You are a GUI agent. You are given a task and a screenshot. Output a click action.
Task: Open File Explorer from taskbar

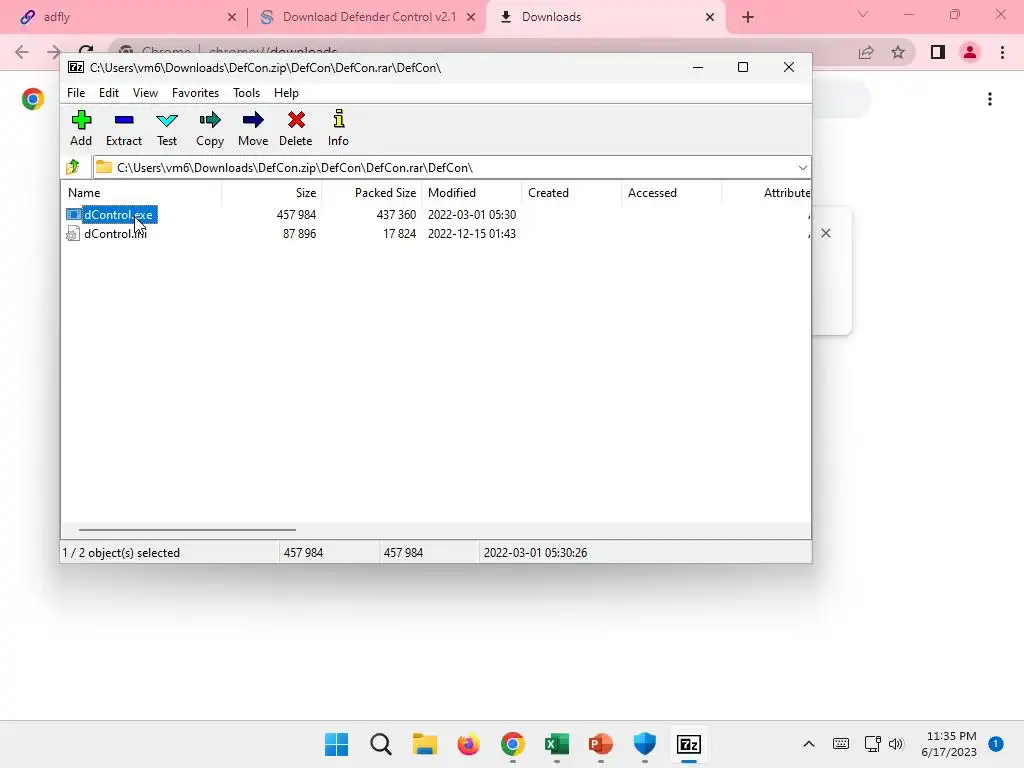point(424,744)
